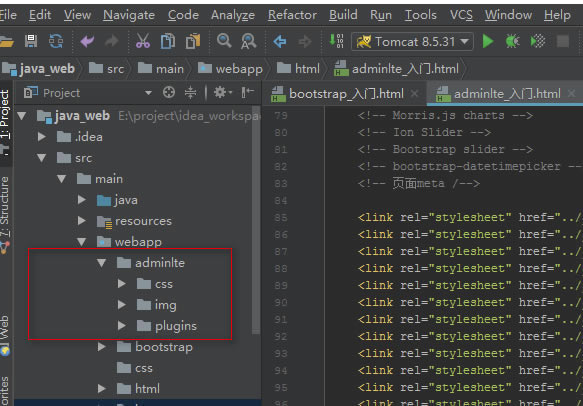Select the resources folder in tree
Viewport: 583px width, 406px height.
(143, 221)
